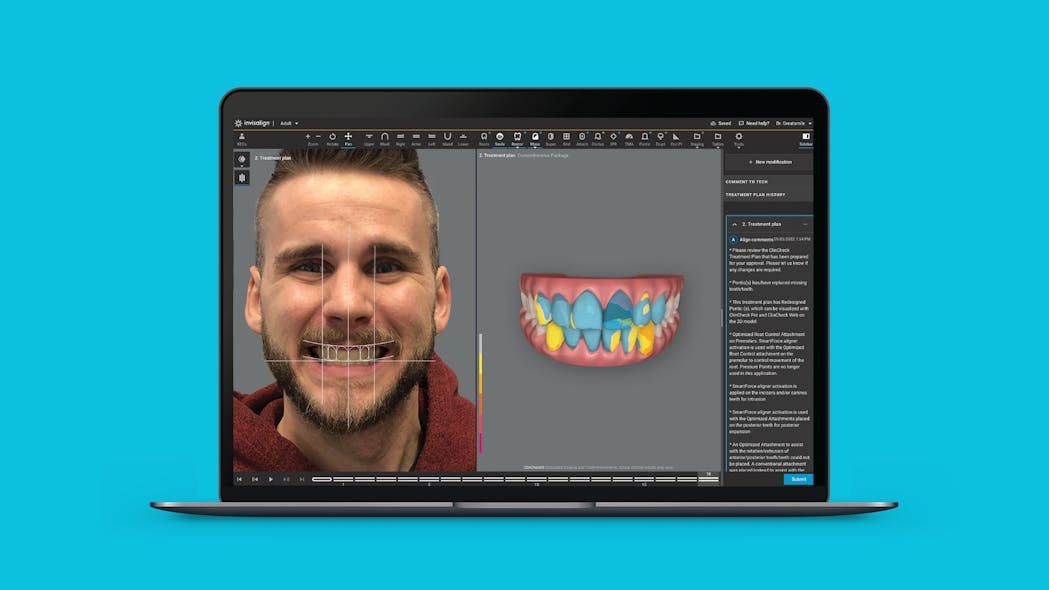Show the Lower arch only
The height and width of the screenshot is (590, 1049).
pyautogui.click(x=462, y=137)
